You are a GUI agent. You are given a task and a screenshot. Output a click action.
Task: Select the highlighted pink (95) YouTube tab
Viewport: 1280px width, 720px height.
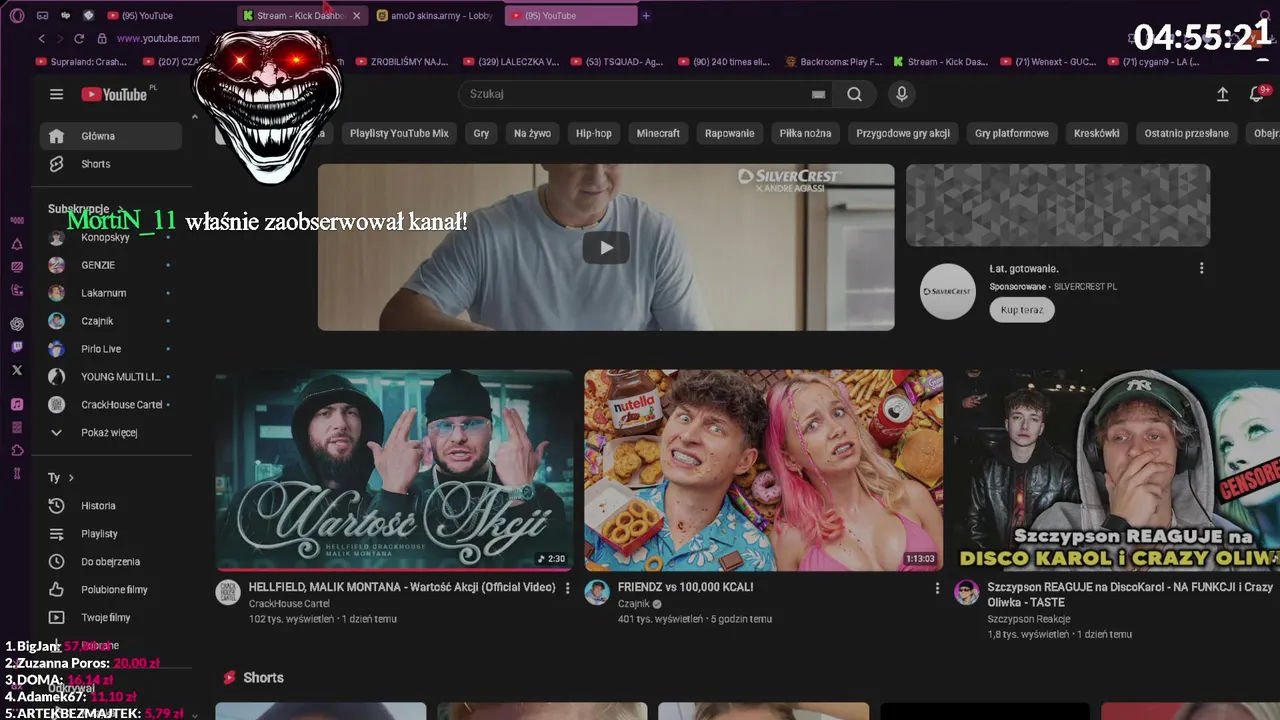click(x=570, y=16)
